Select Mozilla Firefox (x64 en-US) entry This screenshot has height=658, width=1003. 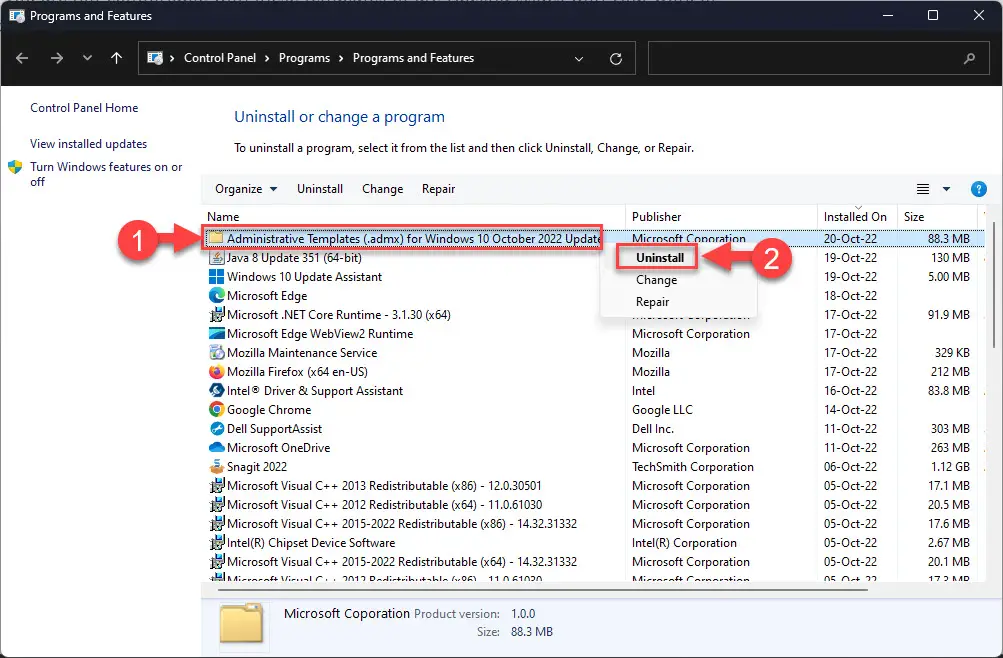(297, 372)
